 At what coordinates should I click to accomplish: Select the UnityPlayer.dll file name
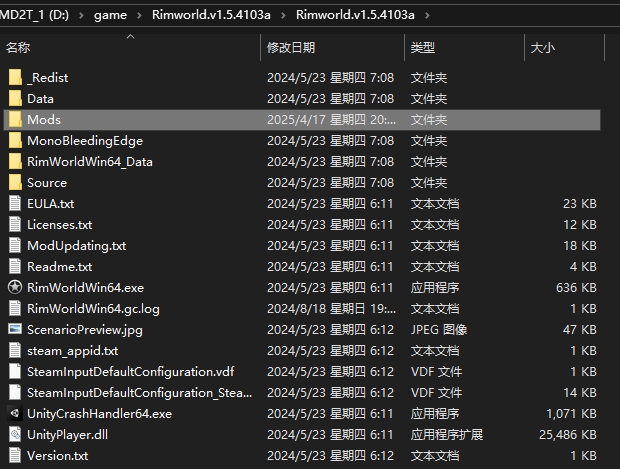click(x=68, y=435)
